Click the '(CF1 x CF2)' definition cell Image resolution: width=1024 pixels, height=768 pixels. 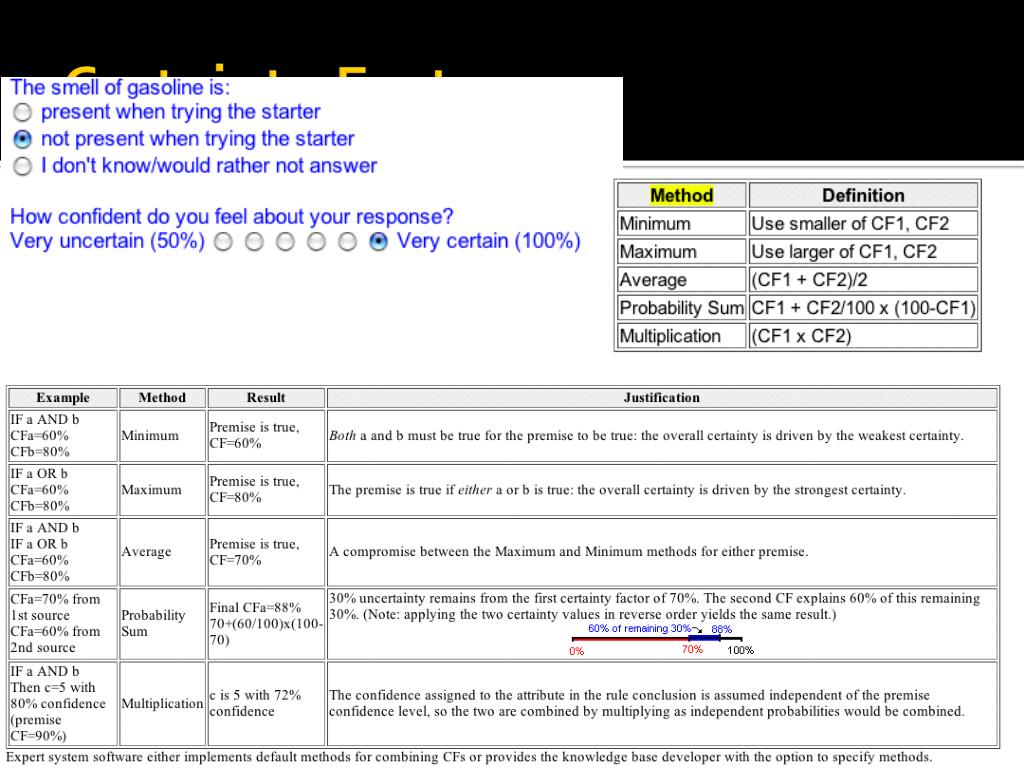pyautogui.click(x=863, y=336)
